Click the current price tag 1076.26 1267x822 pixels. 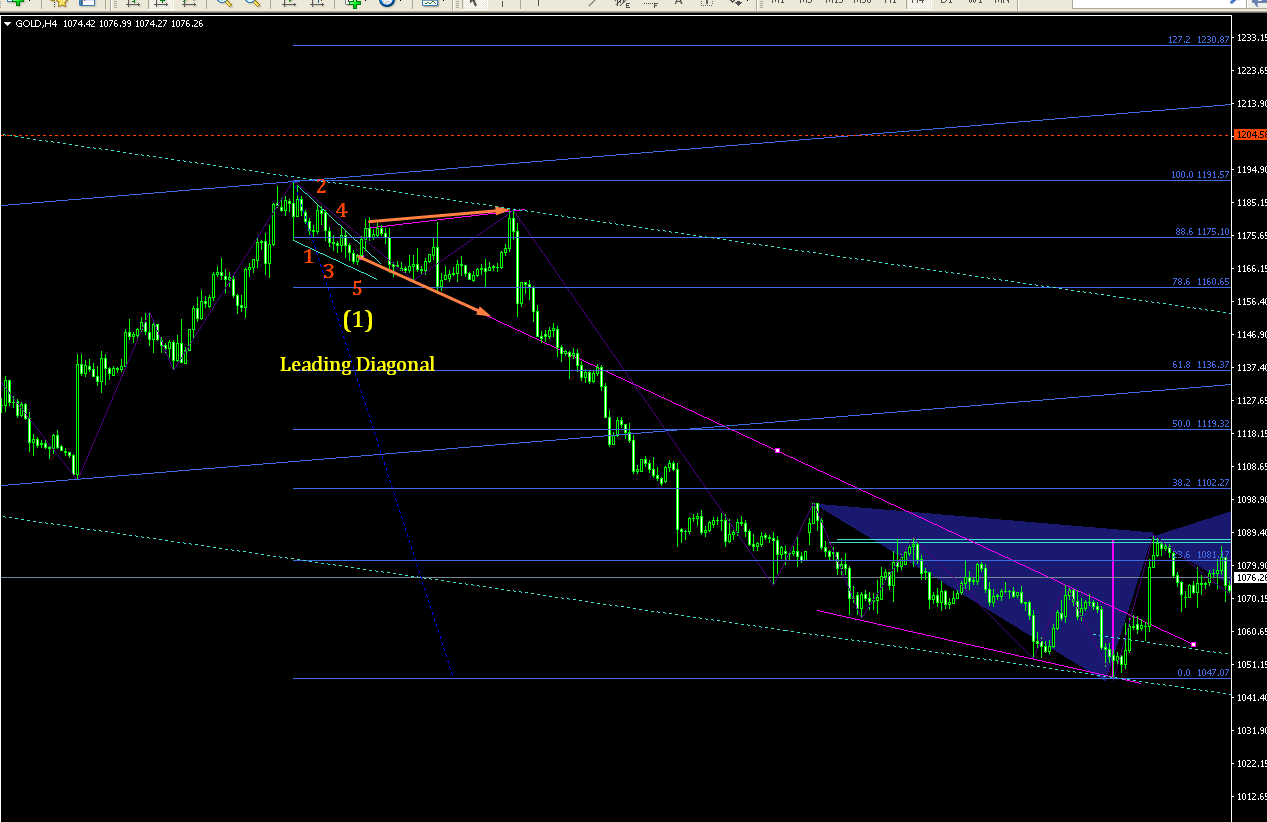[1250, 578]
